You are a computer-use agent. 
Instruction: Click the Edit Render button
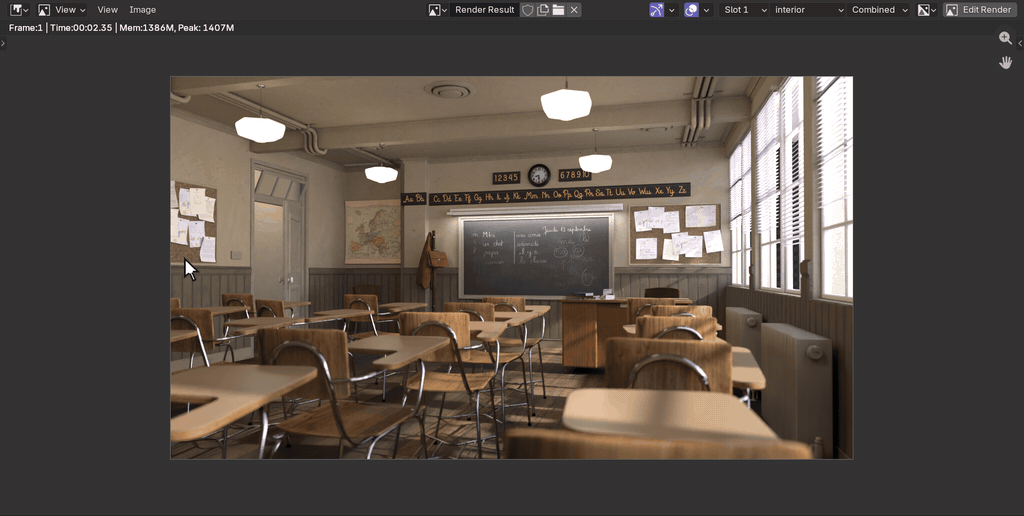(x=979, y=10)
